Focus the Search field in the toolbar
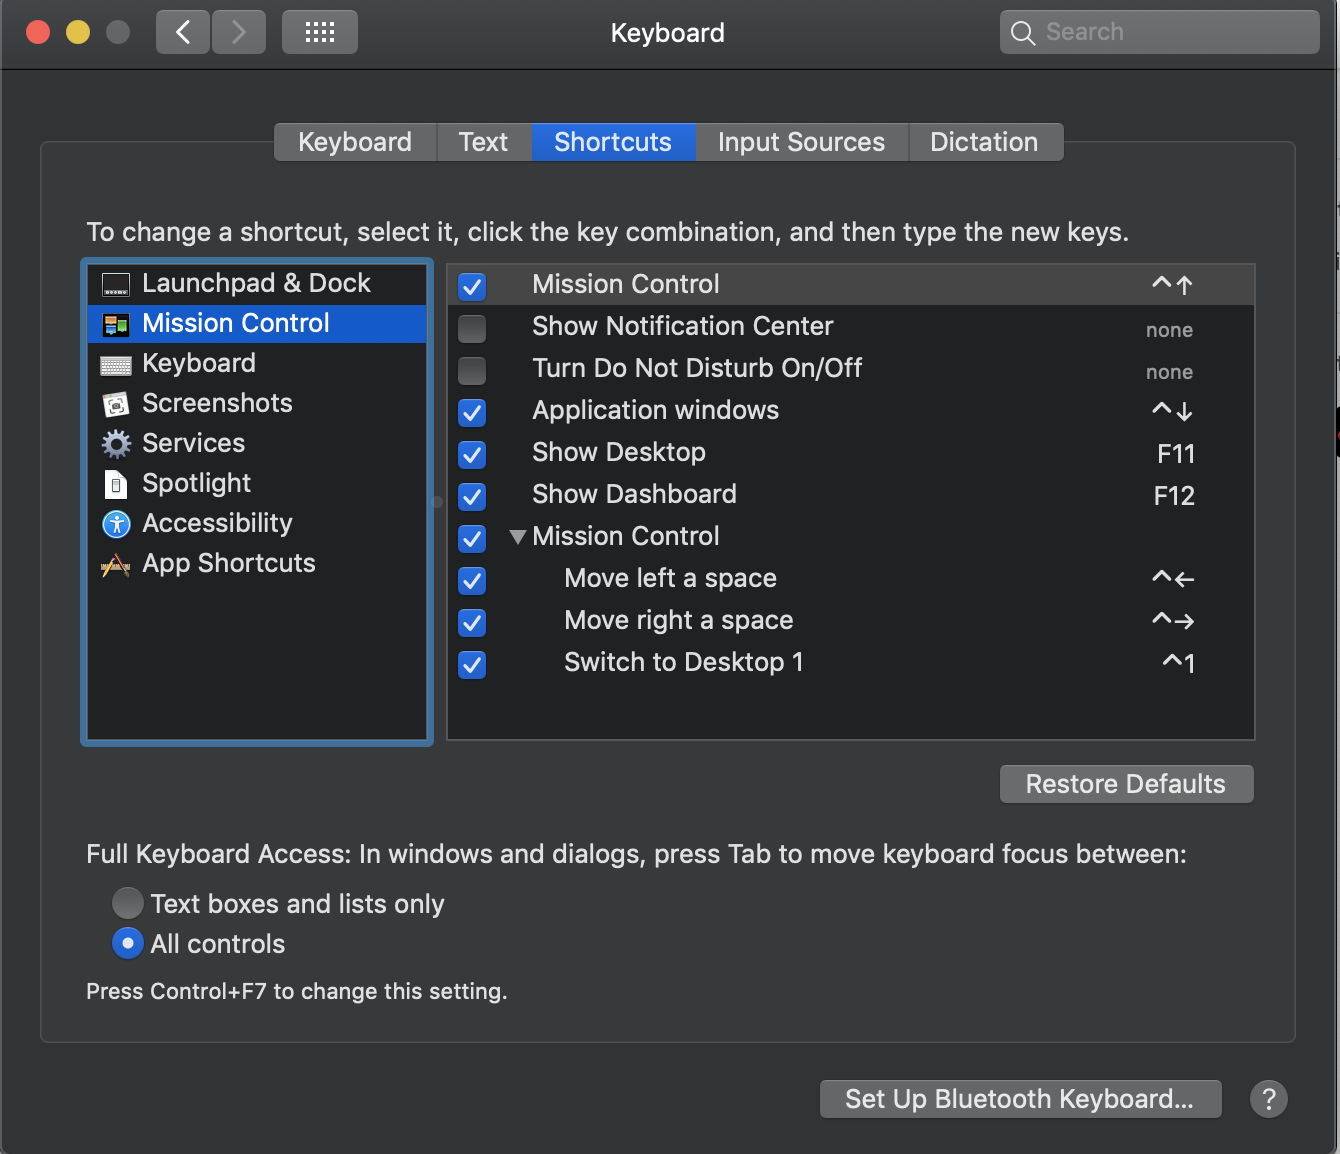This screenshot has height=1154, width=1340. click(1160, 32)
